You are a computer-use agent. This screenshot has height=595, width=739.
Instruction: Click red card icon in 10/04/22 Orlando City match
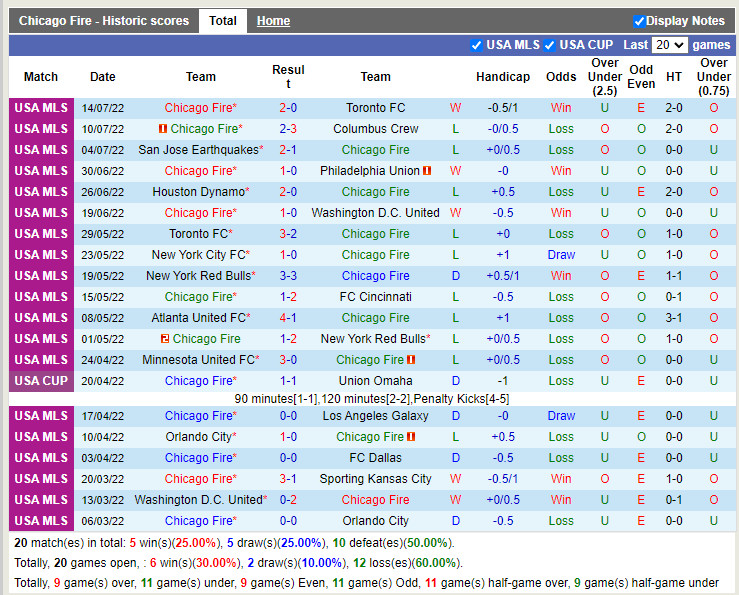pyautogui.click(x=411, y=437)
